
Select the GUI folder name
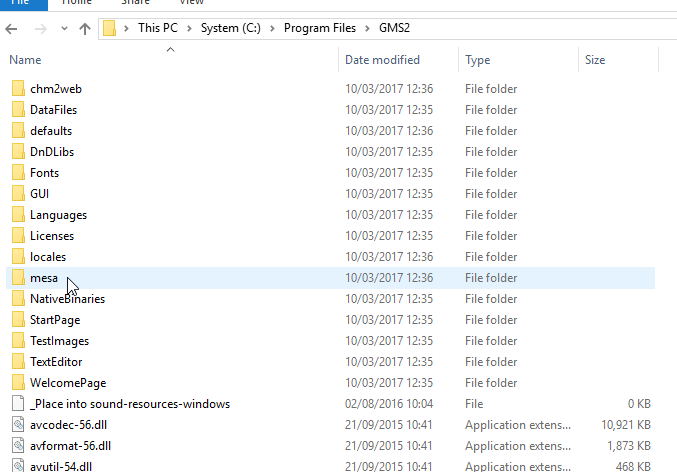[x=39, y=194]
